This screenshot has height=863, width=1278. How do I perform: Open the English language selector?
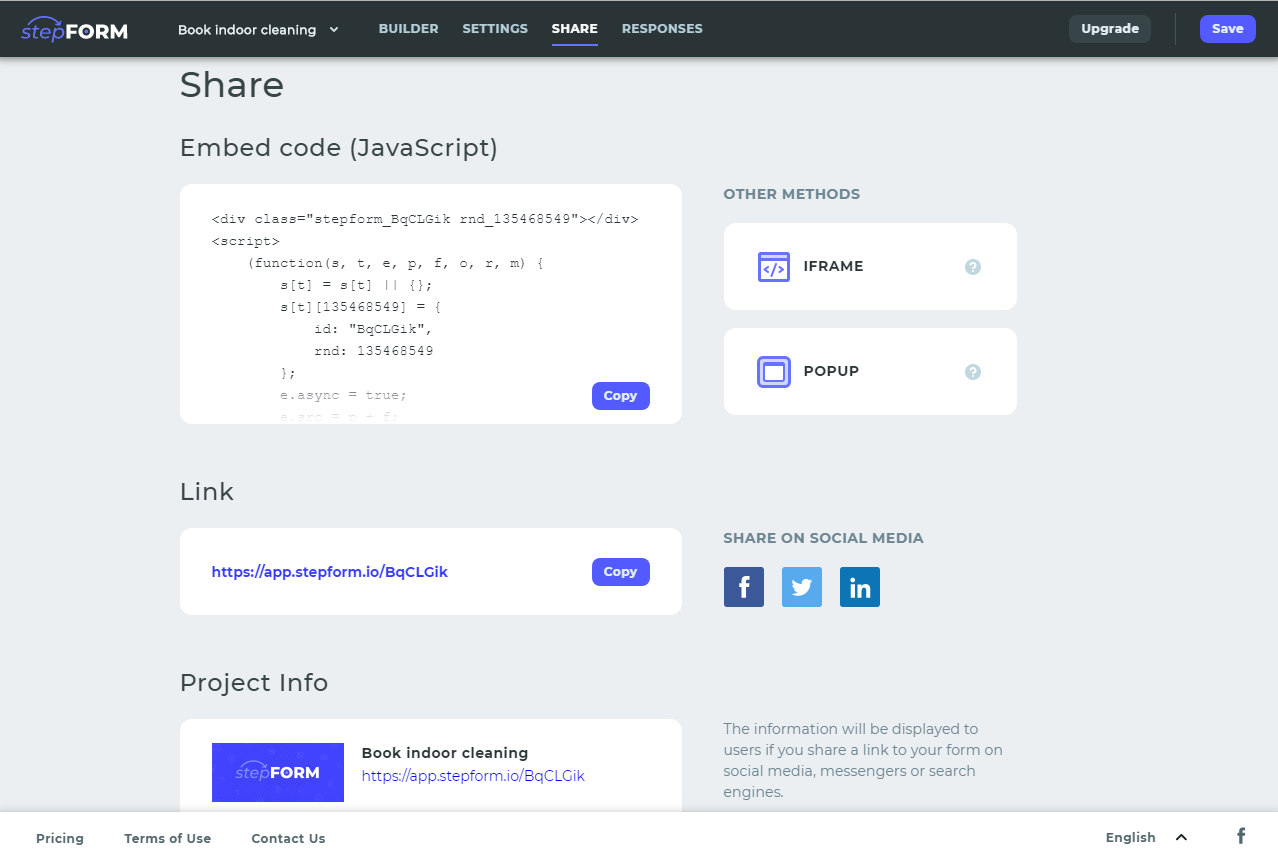1145,837
